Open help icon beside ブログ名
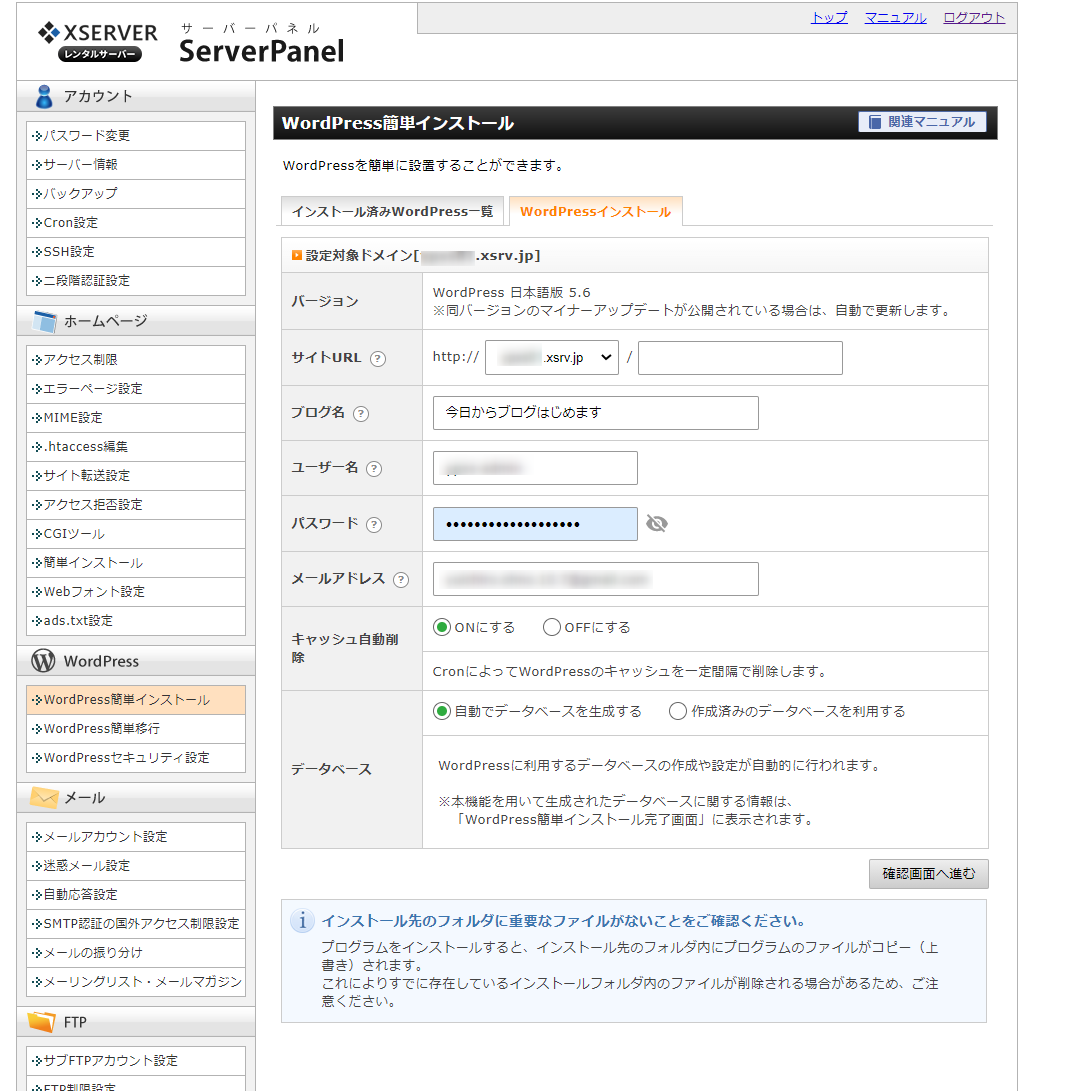Viewport: 1088px width, 1091px height. (360, 414)
